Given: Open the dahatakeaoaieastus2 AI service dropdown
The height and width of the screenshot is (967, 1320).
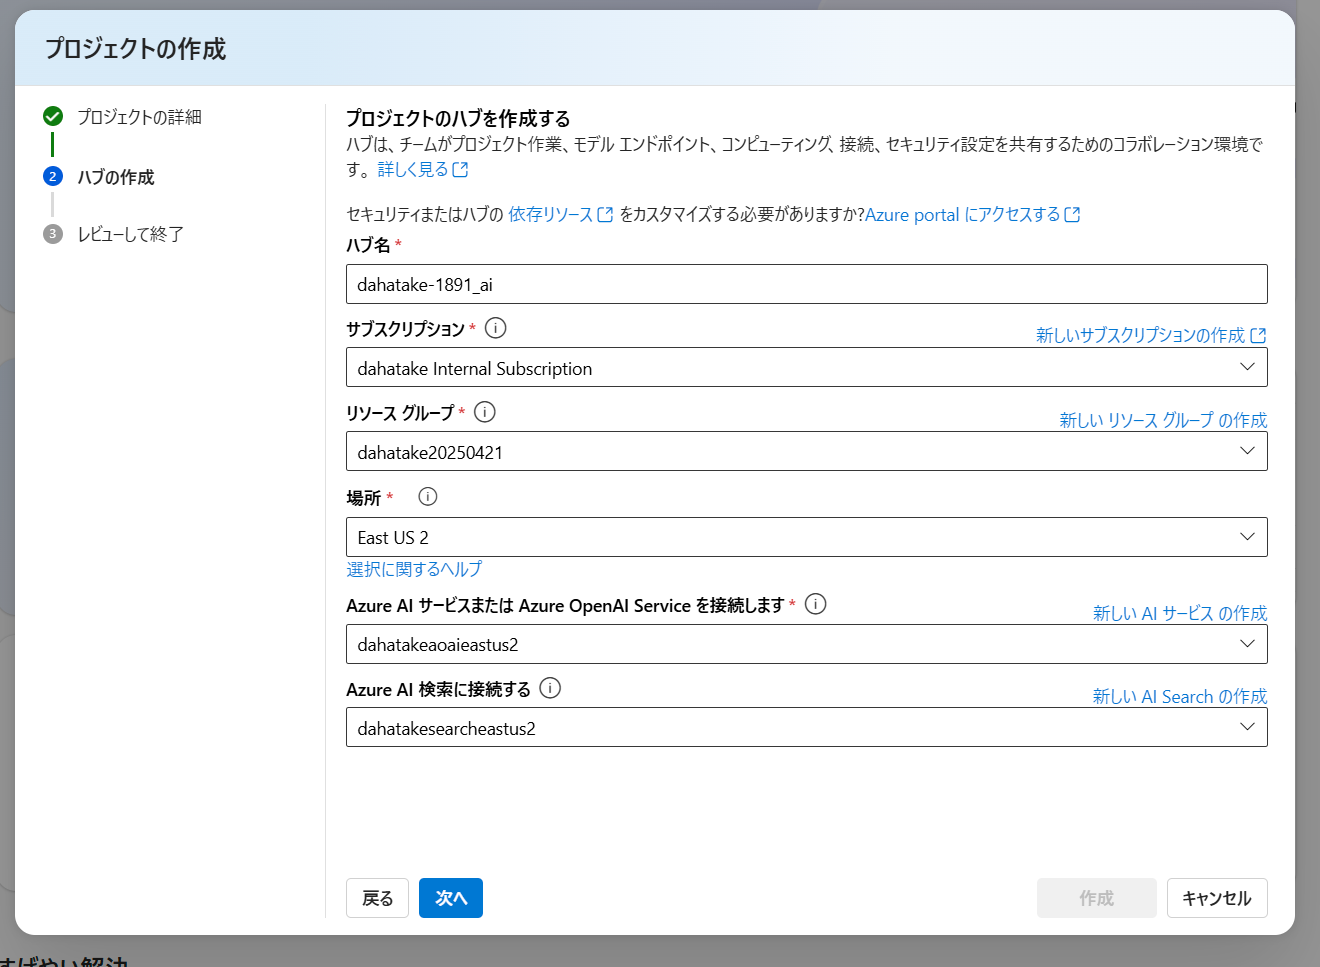Looking at the screenshot, I should tap(807, 644).
